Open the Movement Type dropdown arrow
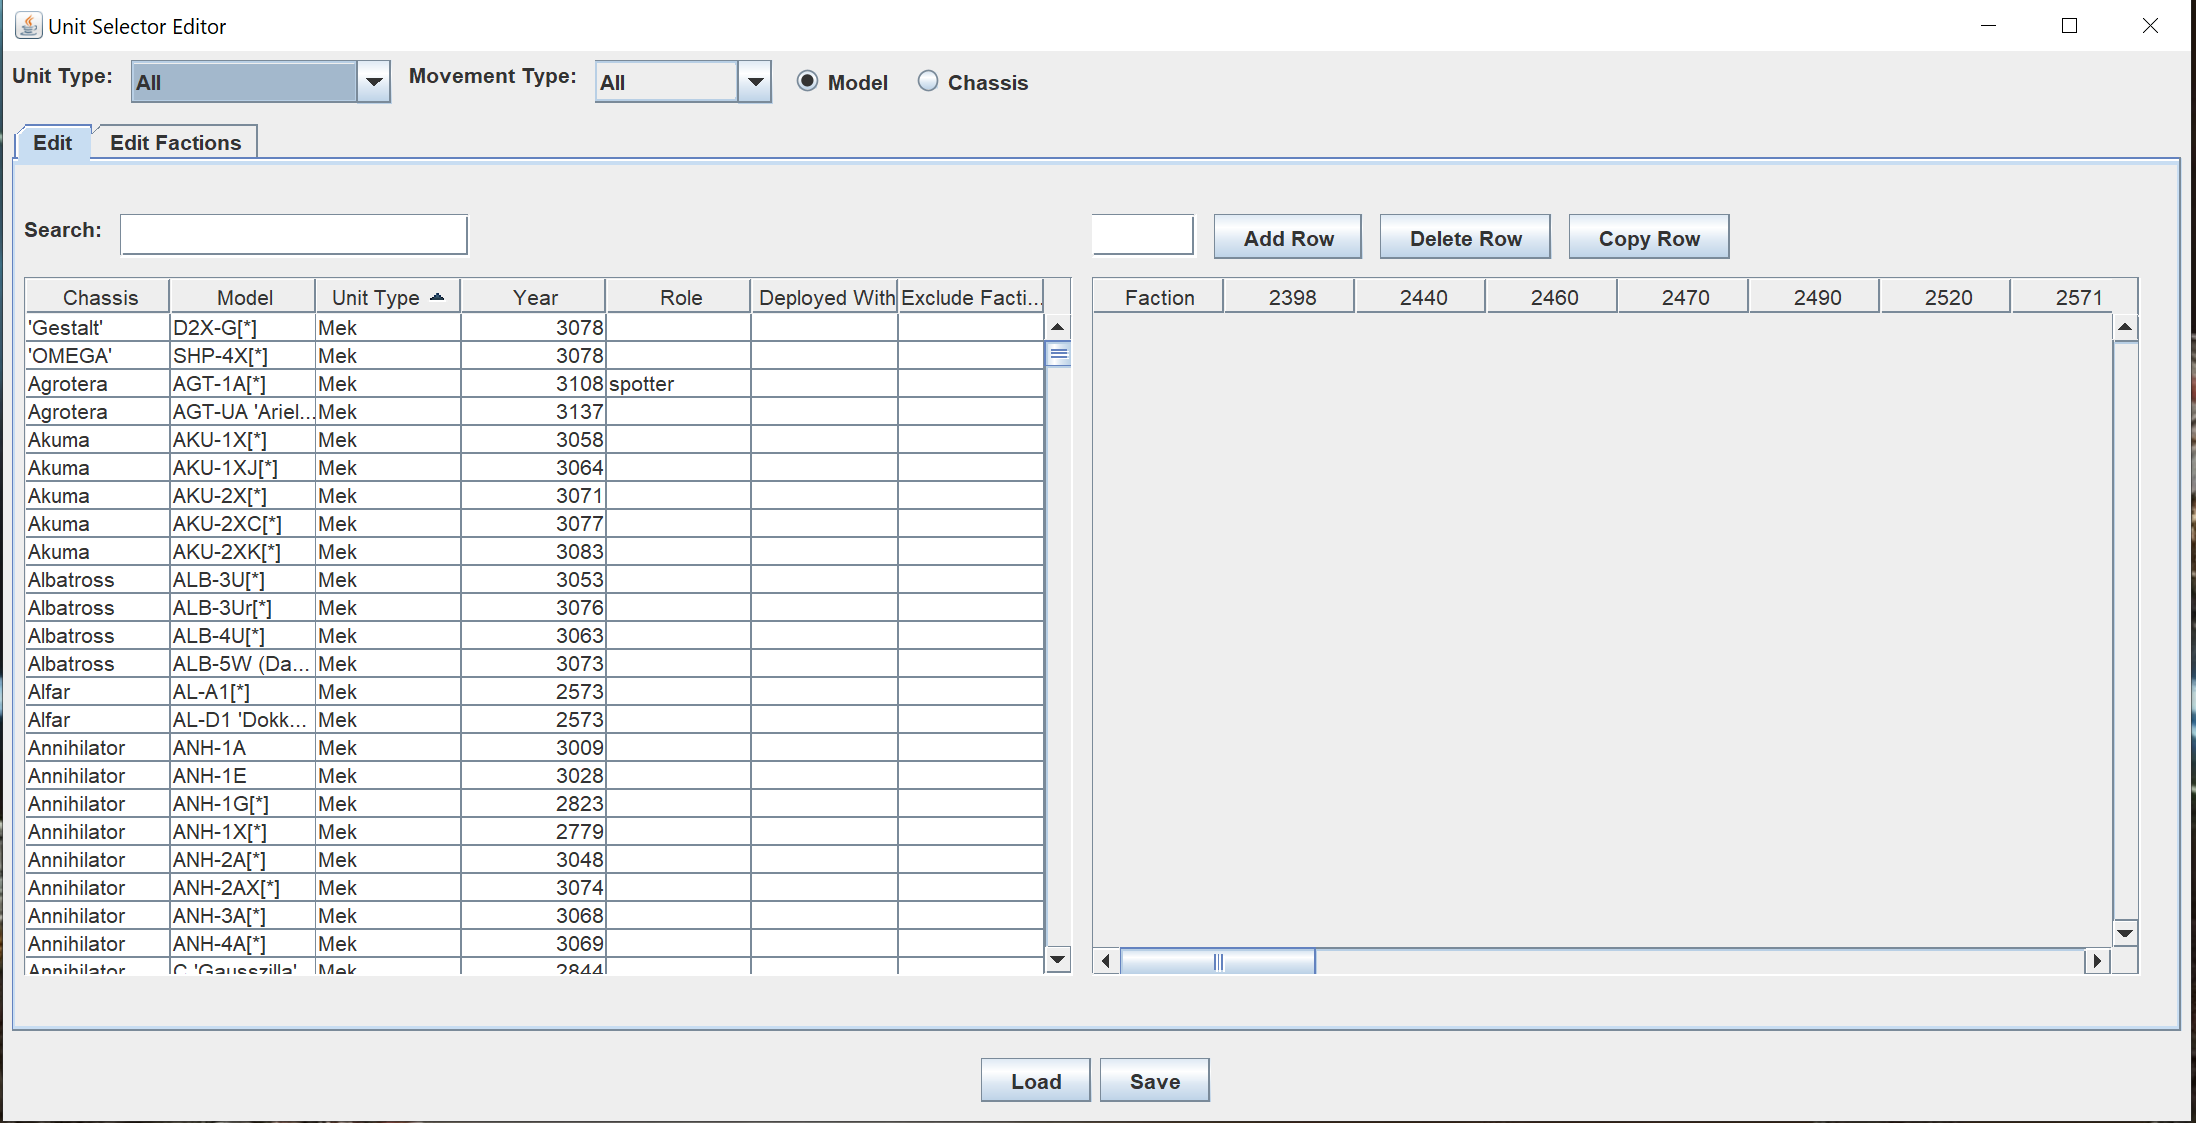Screen dimensions: 2196x1123 (756, 81)
